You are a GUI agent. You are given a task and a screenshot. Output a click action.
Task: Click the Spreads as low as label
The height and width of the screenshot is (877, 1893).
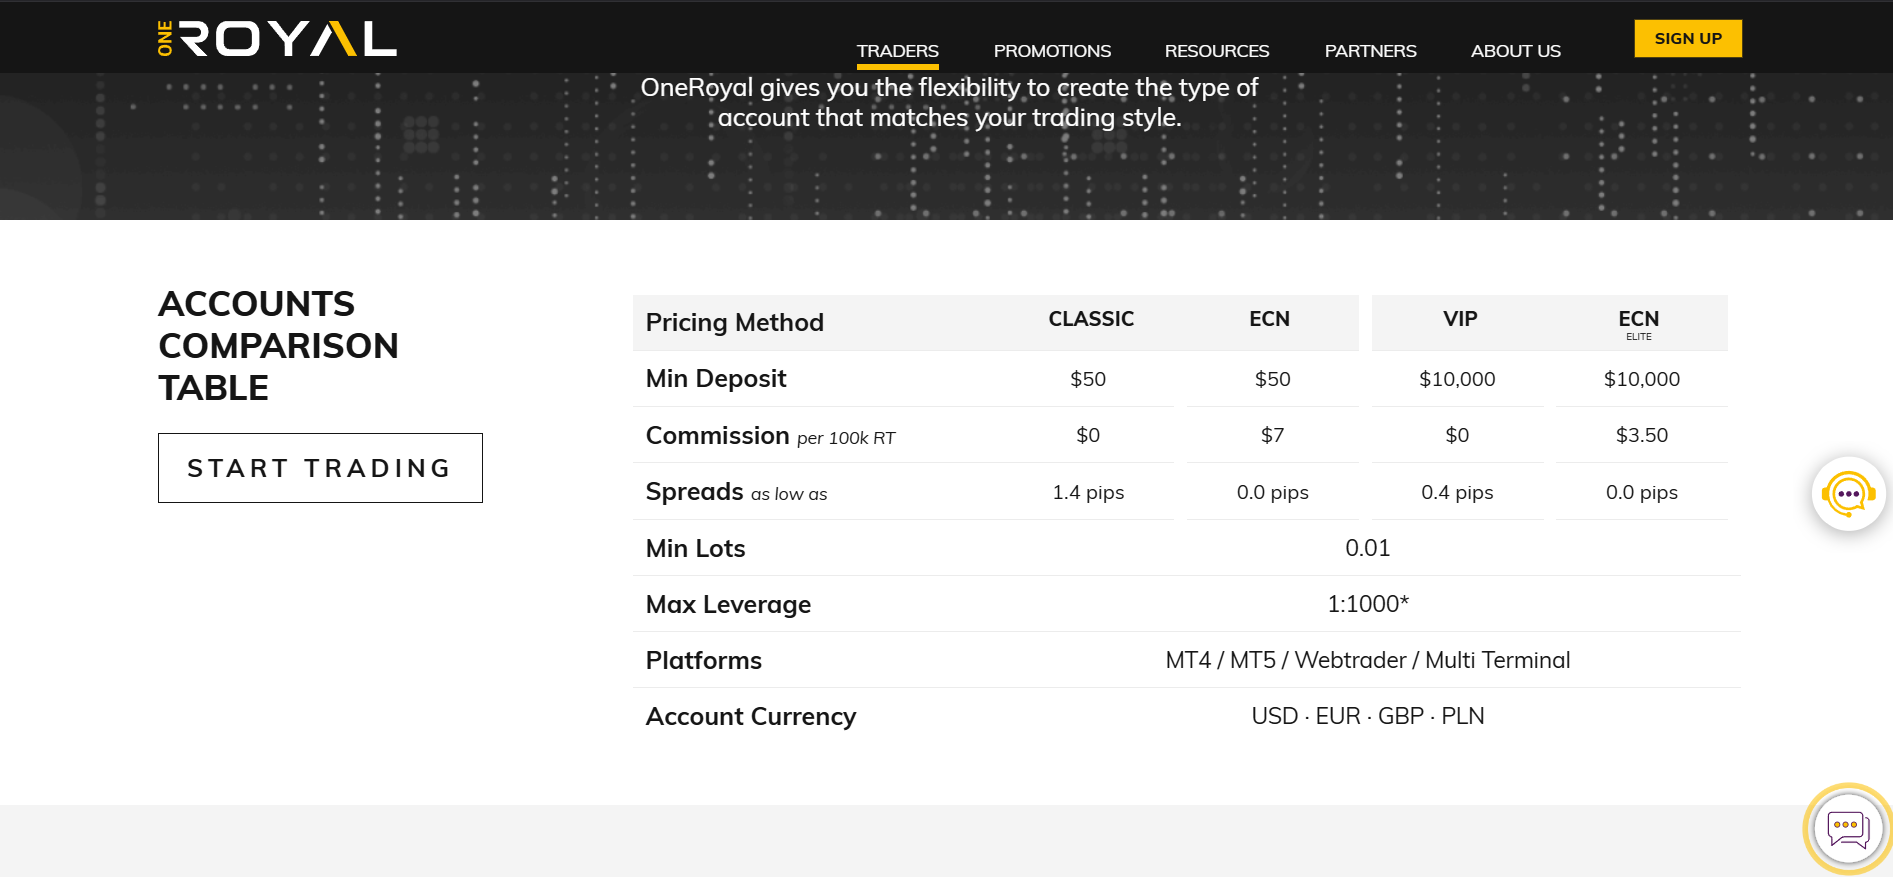click(x=737, y=492)
